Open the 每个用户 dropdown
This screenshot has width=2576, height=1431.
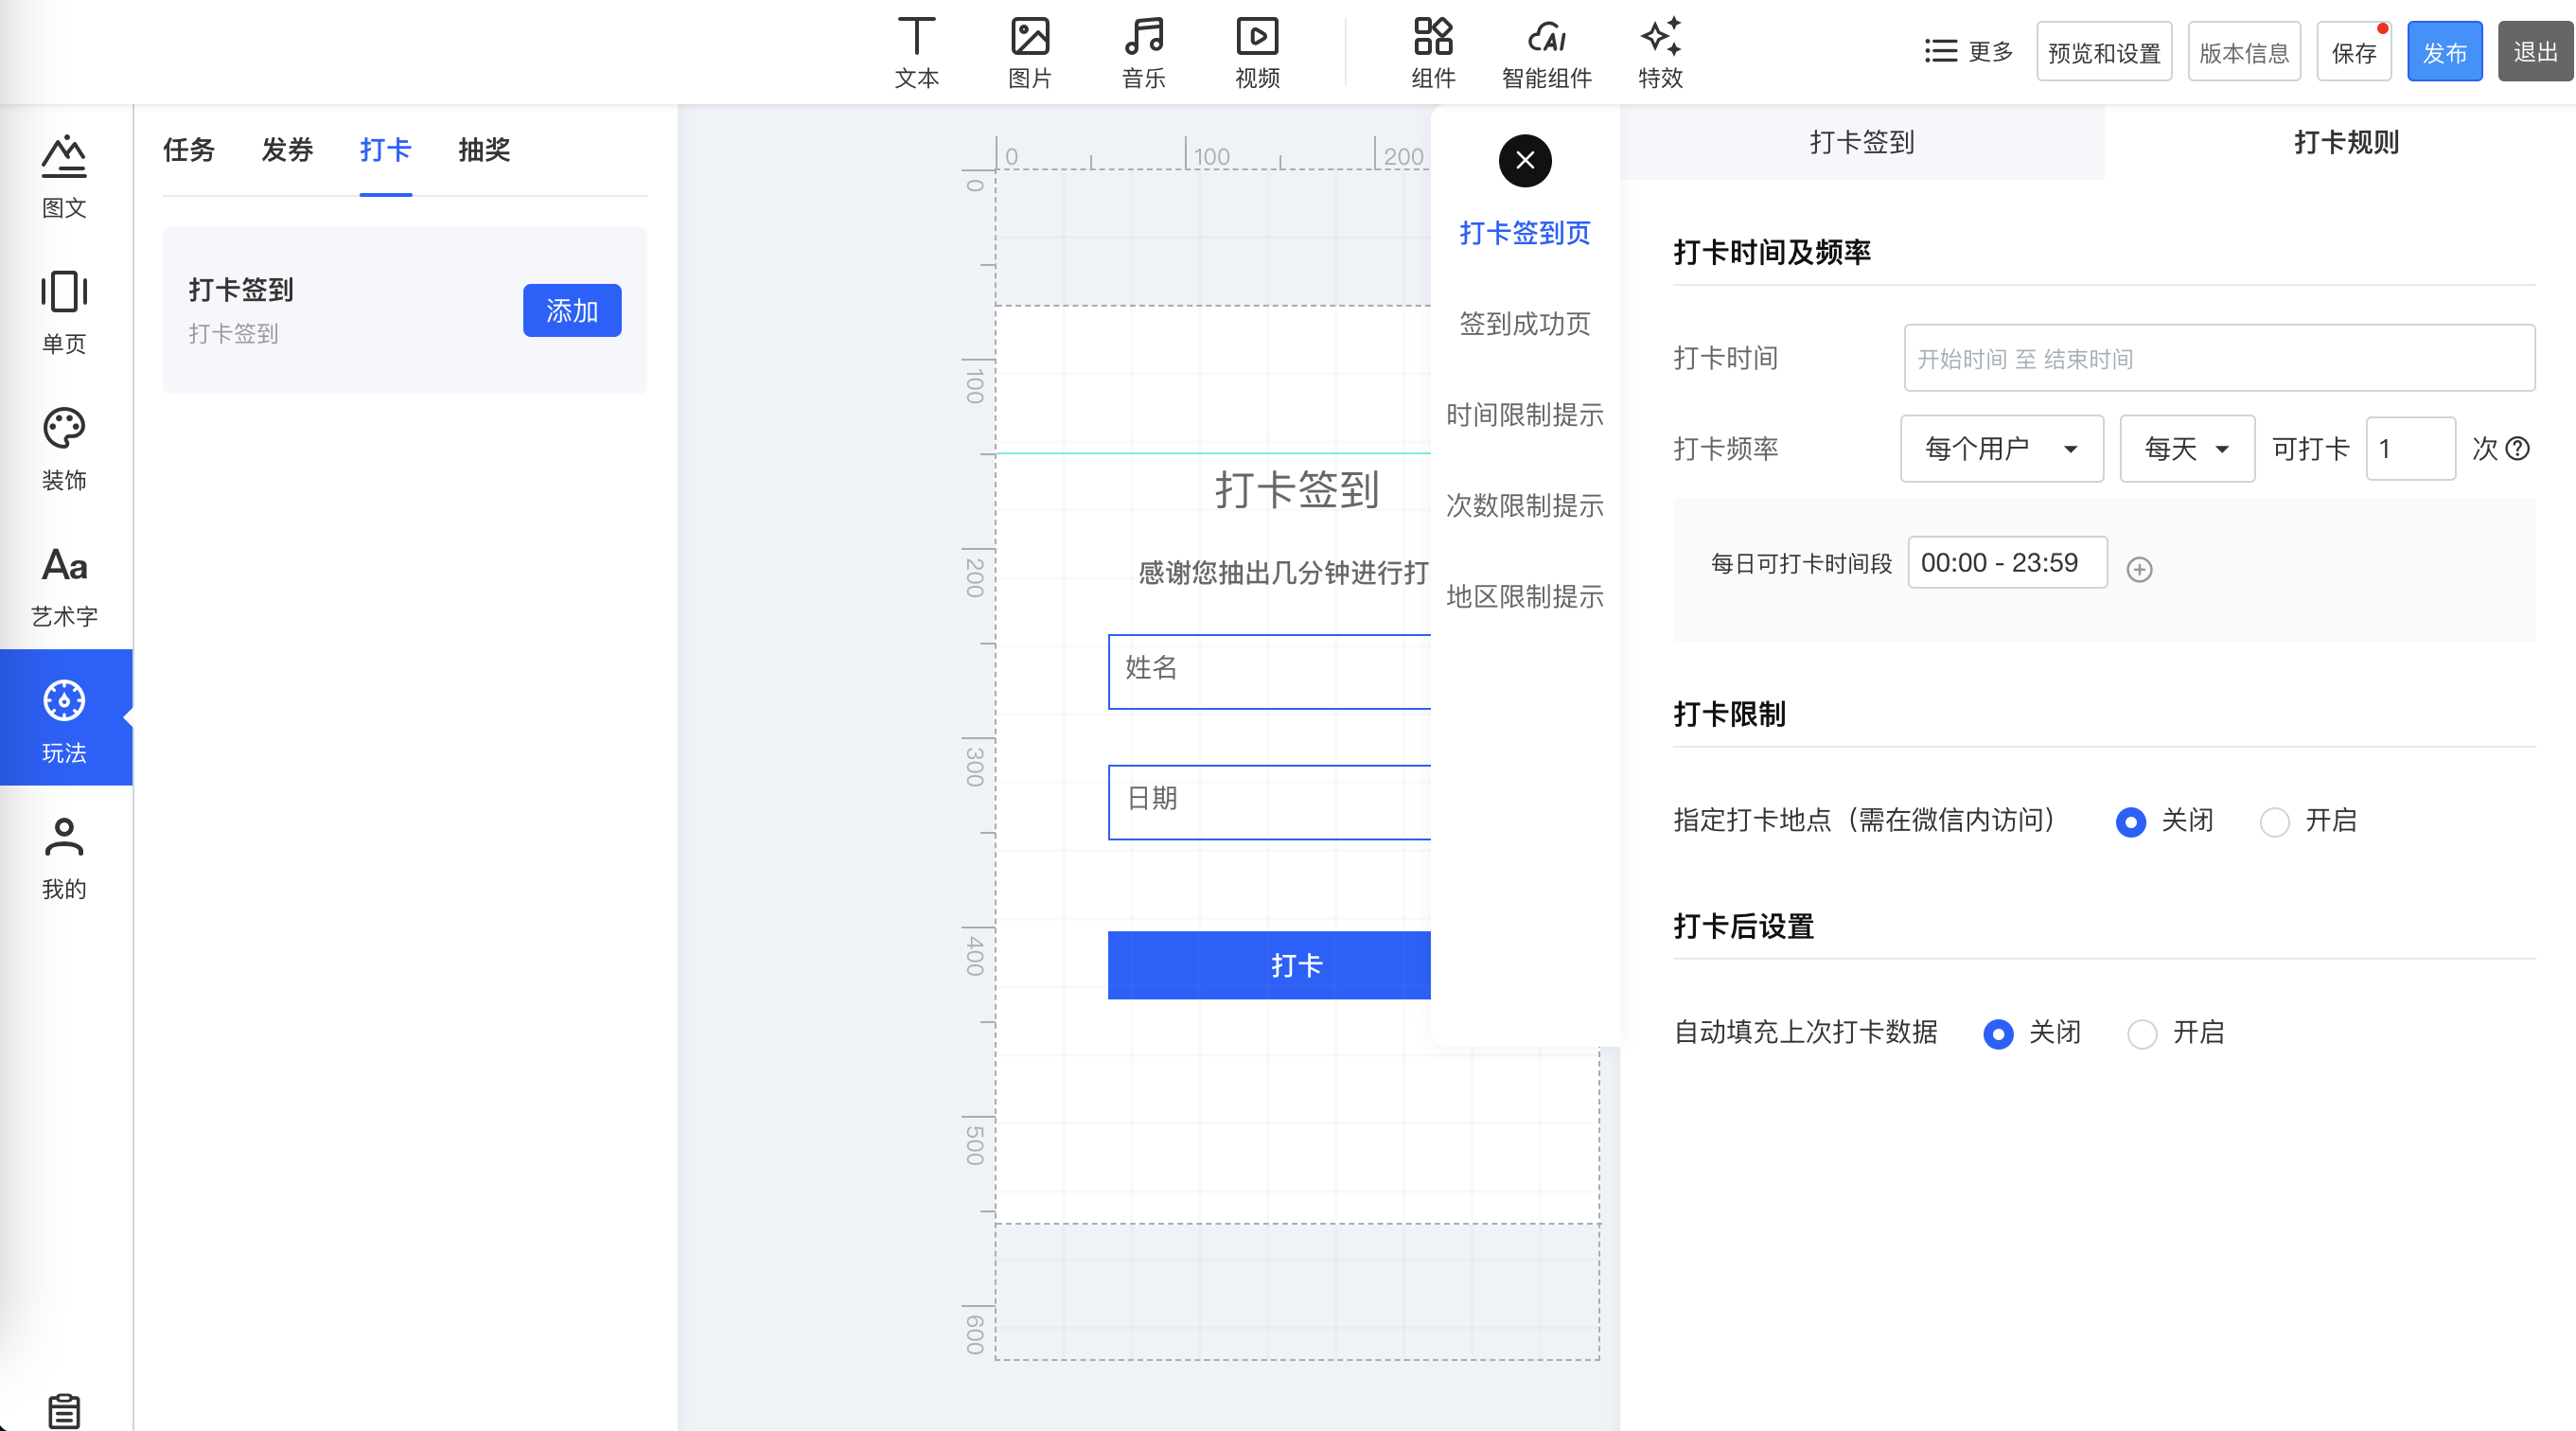pyautogui.click(x=2002, y=448)
